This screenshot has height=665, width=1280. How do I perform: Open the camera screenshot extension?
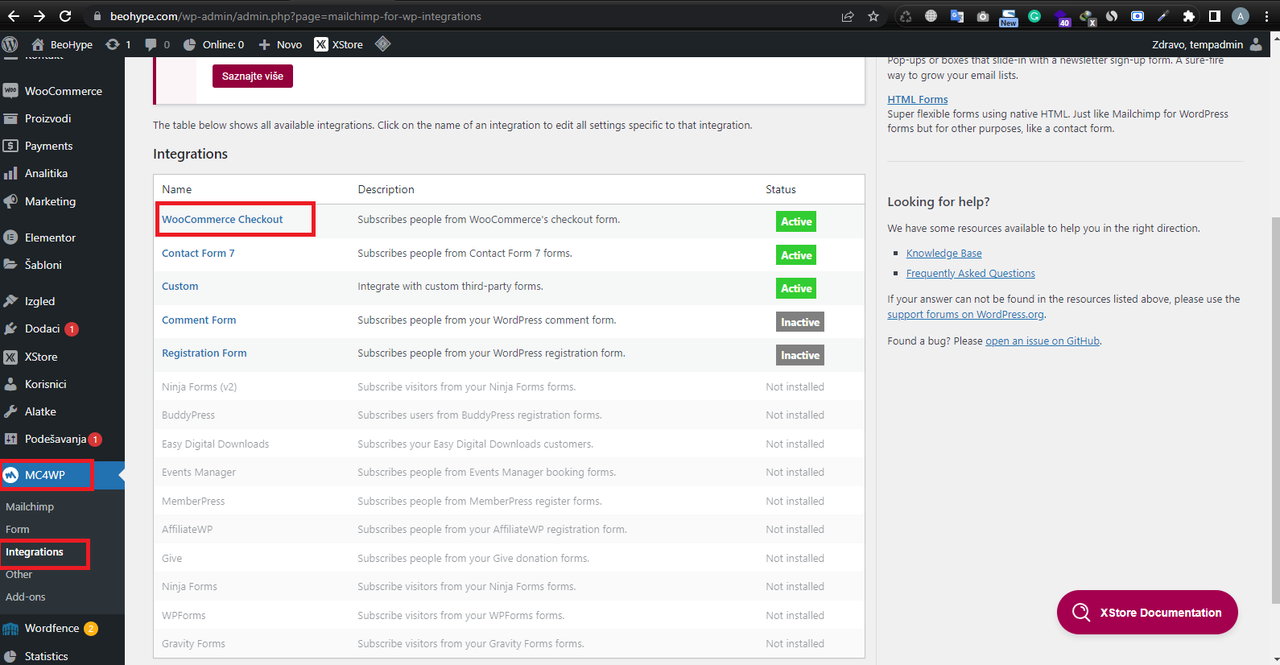click(983, 16)
